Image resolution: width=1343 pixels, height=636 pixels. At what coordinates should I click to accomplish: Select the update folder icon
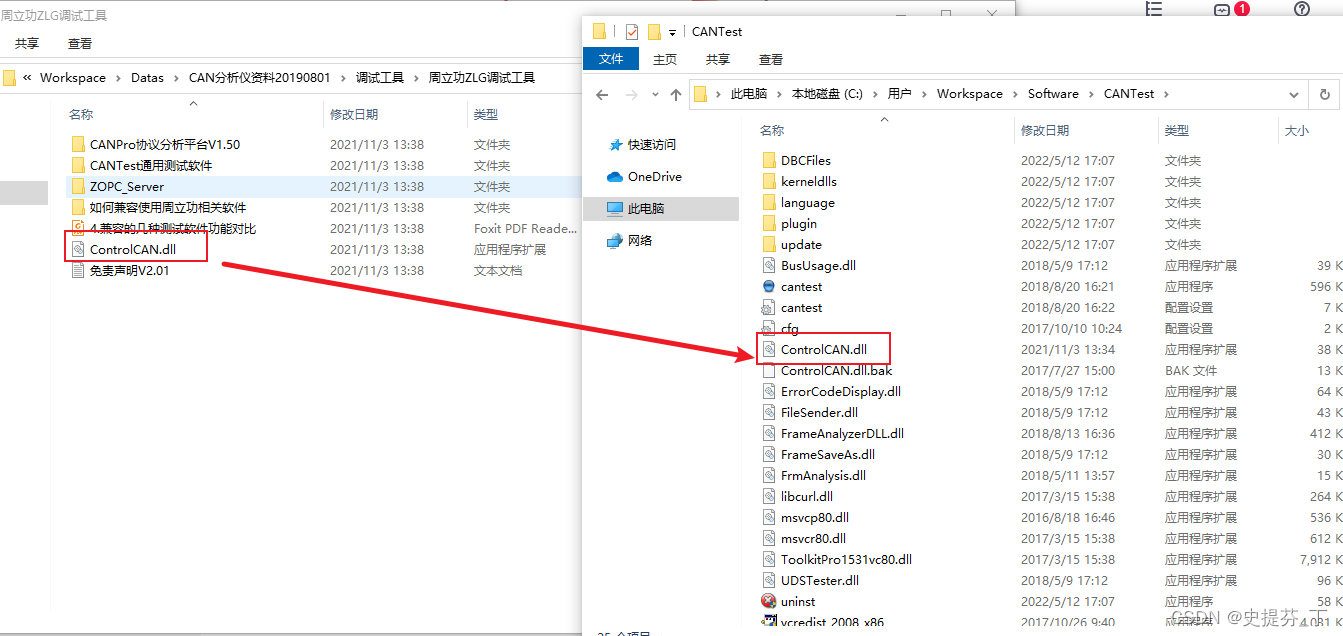(768, 244)
